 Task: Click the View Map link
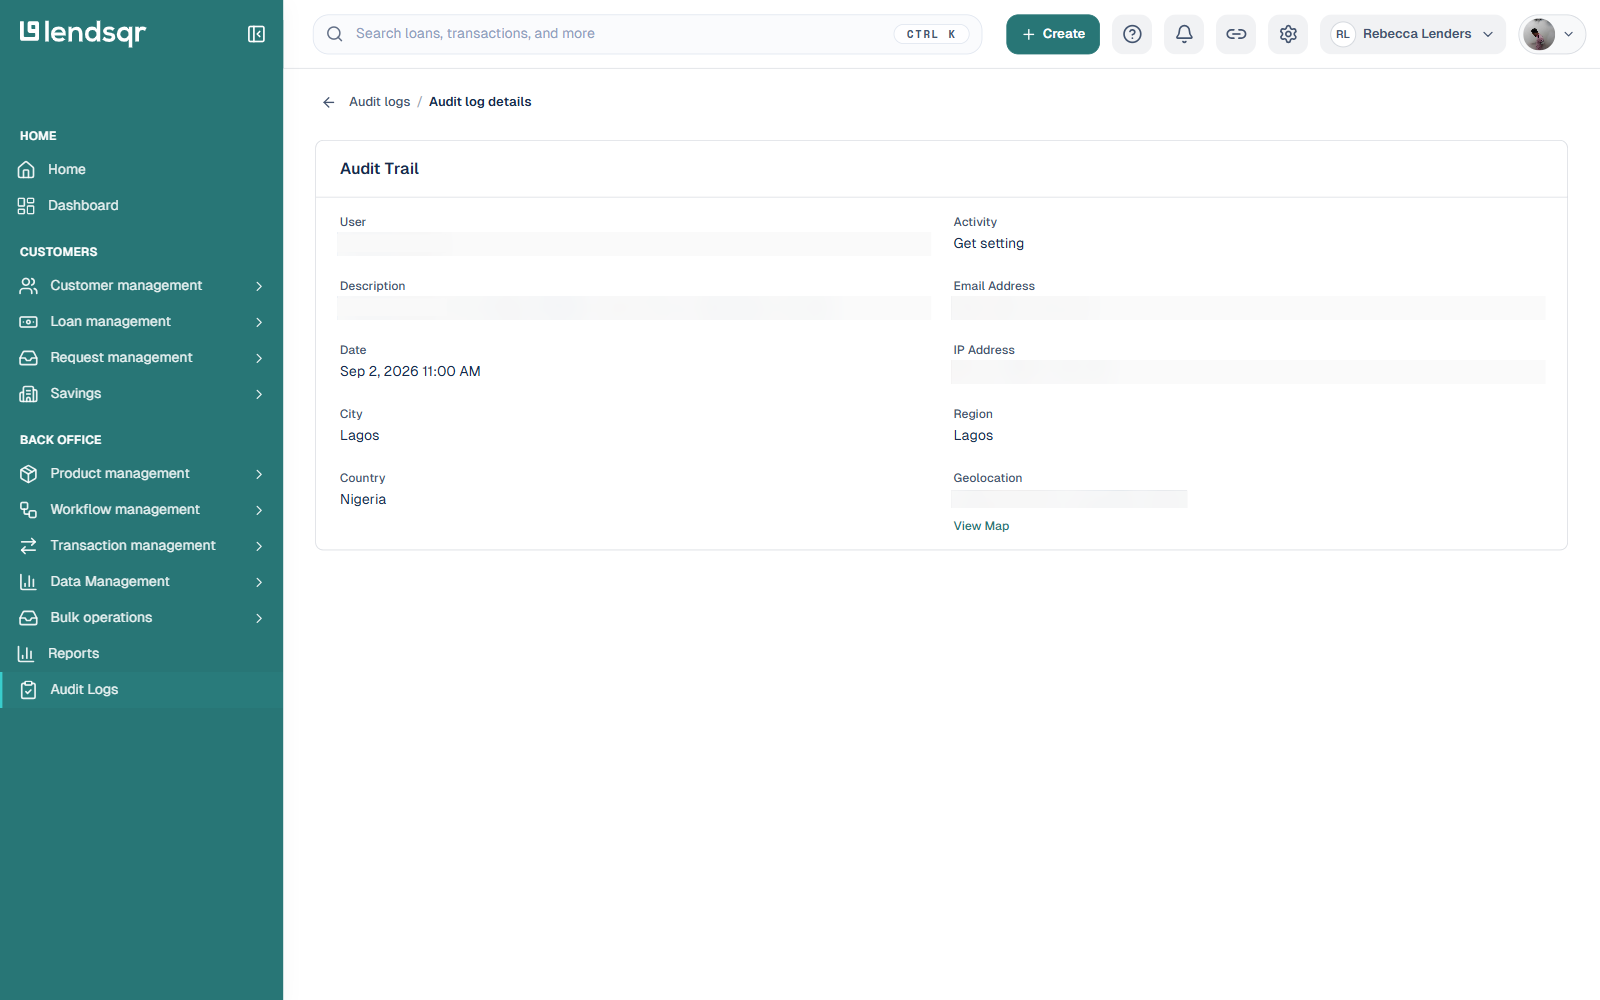pos(981,526)
